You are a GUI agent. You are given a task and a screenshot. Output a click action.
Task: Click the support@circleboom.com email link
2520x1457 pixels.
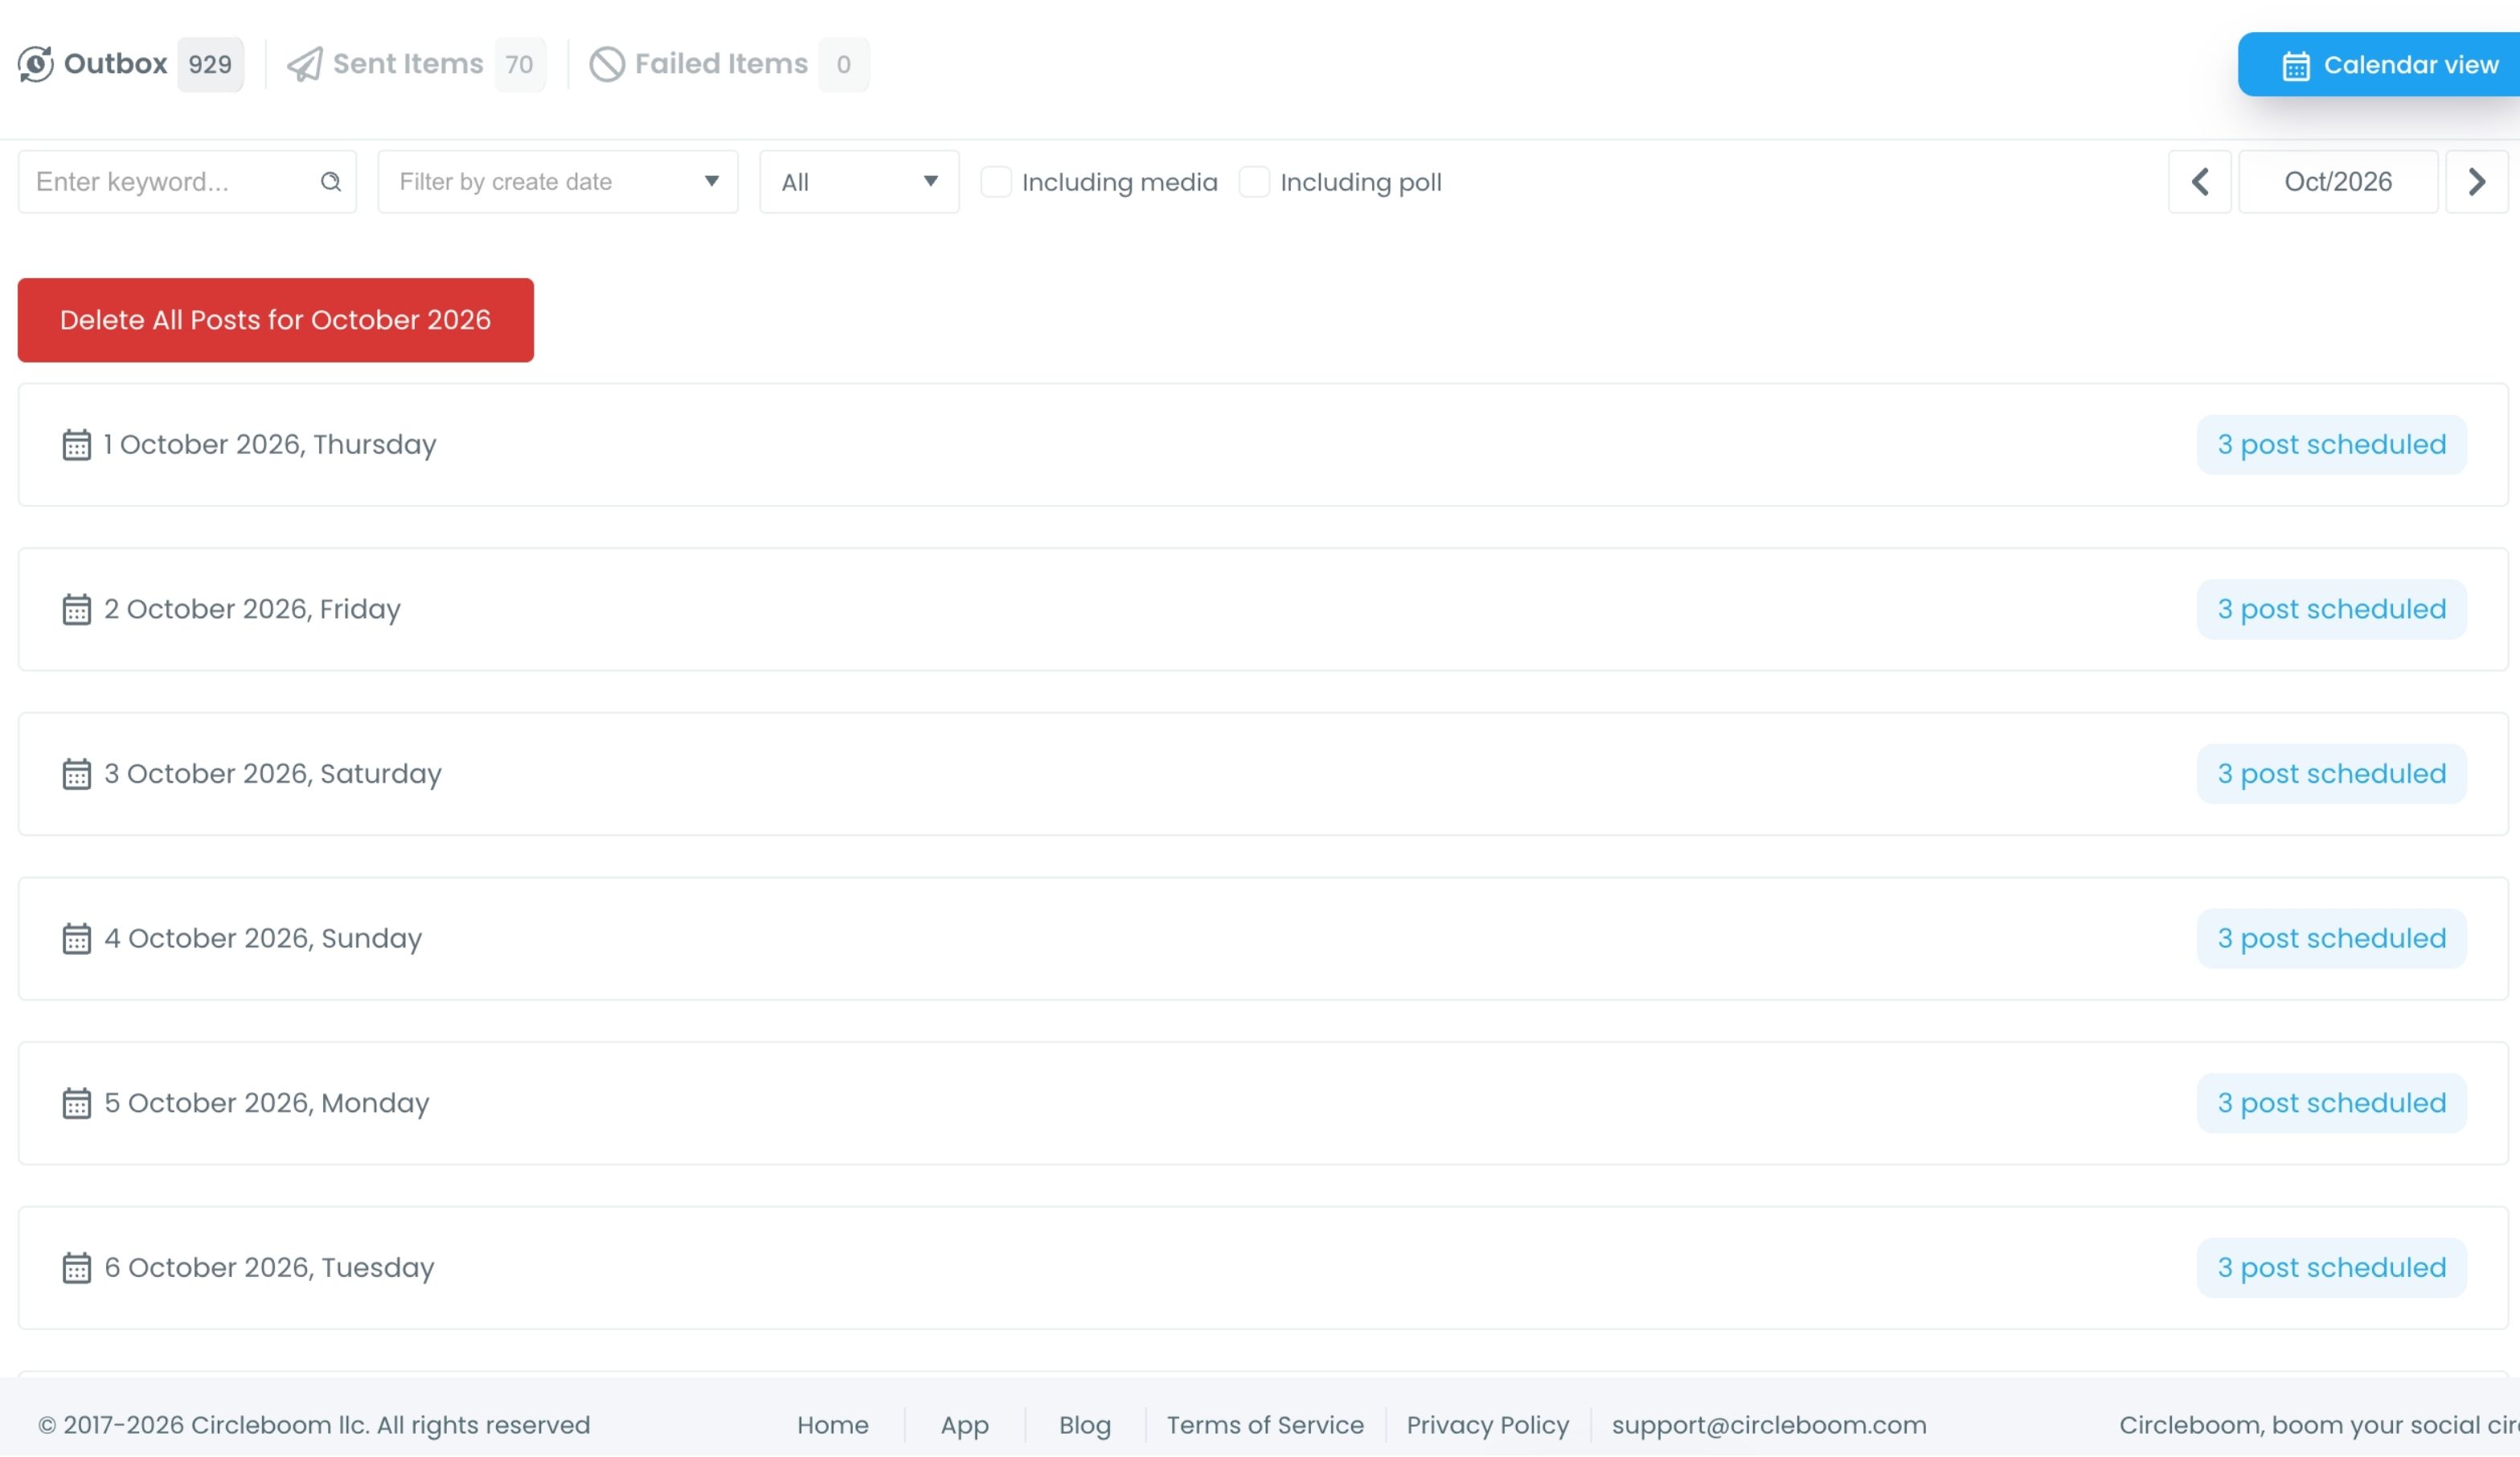coord(1769,1425)
